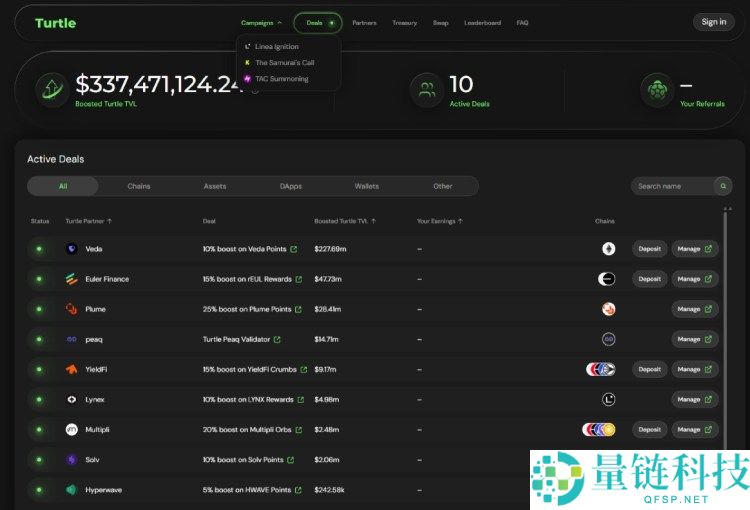The image size is (750, 510).
Task: Switch to the Chains filter tab
Action: 139,186
